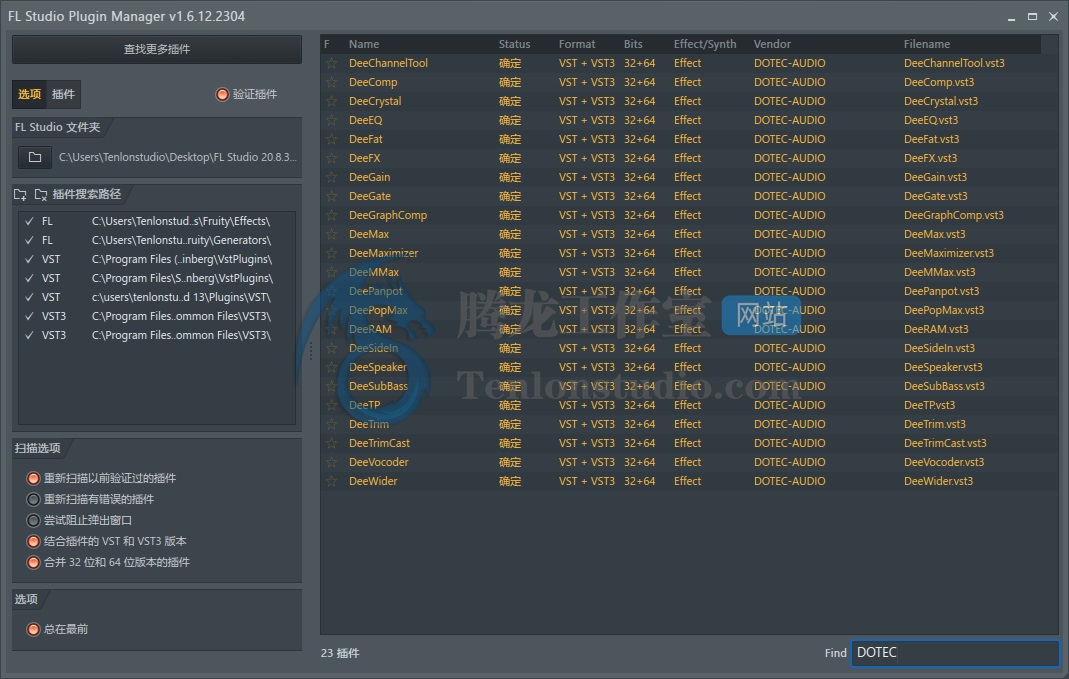
Task: Mark DeeGate as favorite
Action: coord(331,196)
